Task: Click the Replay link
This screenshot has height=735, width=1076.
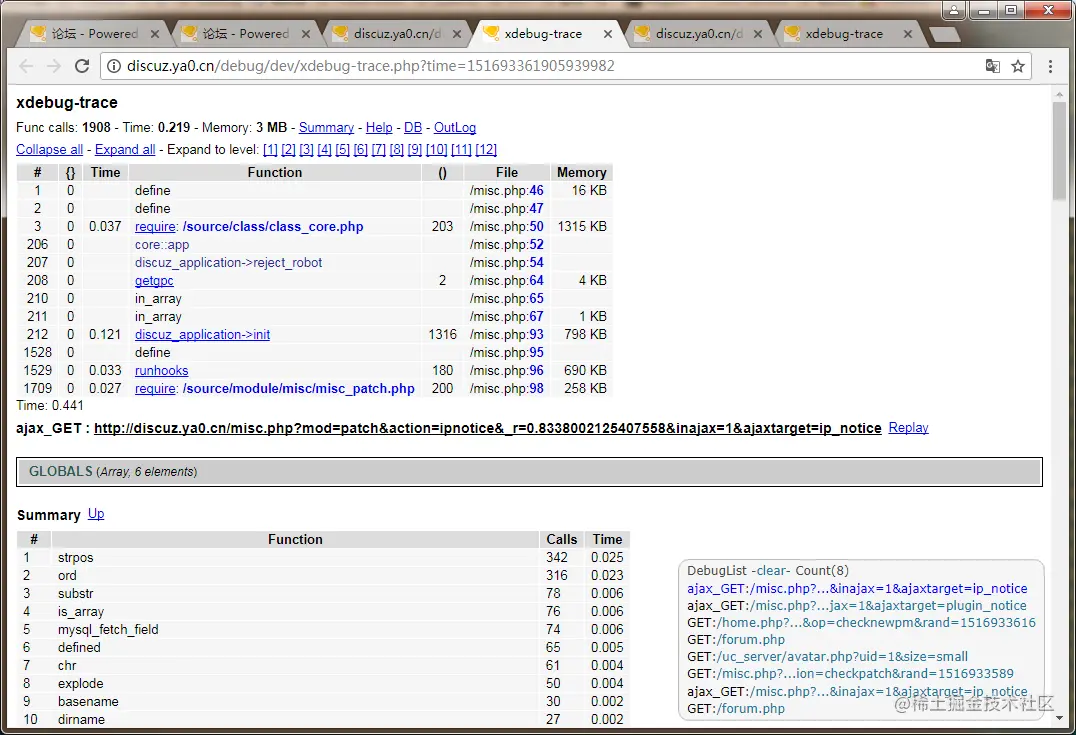Action: tap(908, 428)
